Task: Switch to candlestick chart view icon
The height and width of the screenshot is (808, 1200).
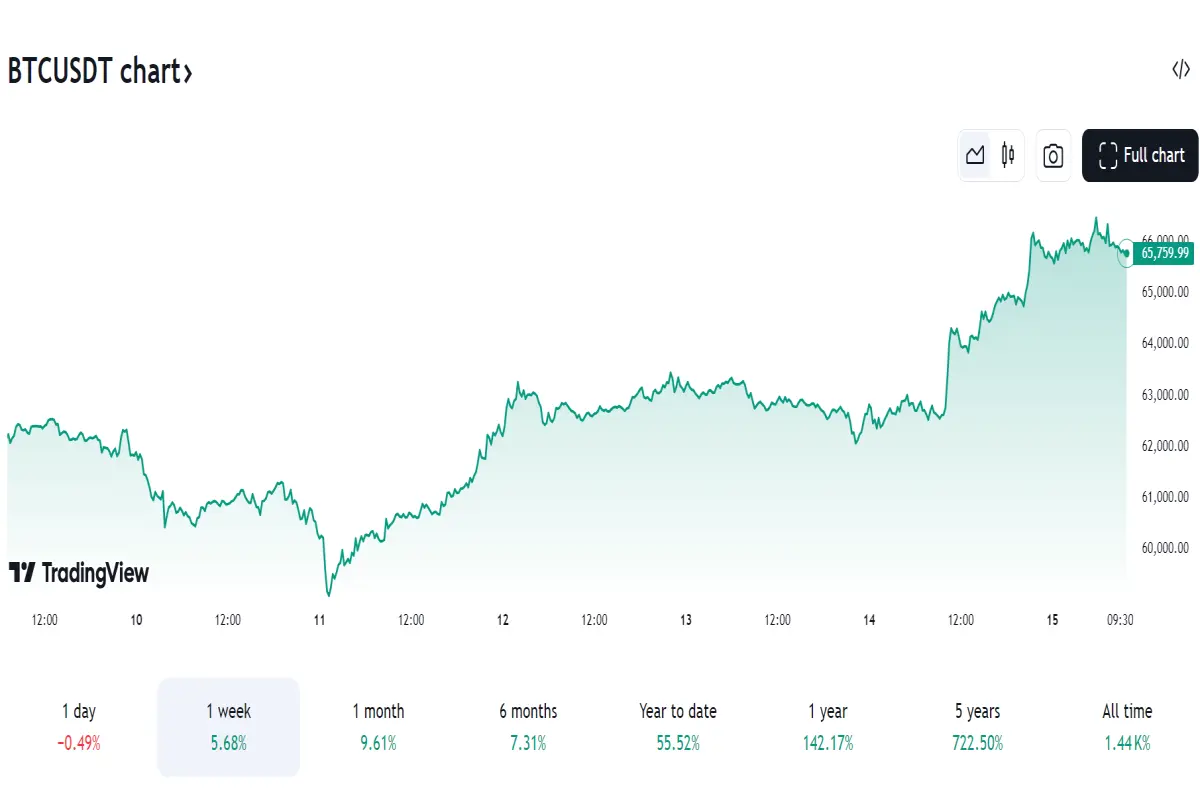Action: 1007,156
